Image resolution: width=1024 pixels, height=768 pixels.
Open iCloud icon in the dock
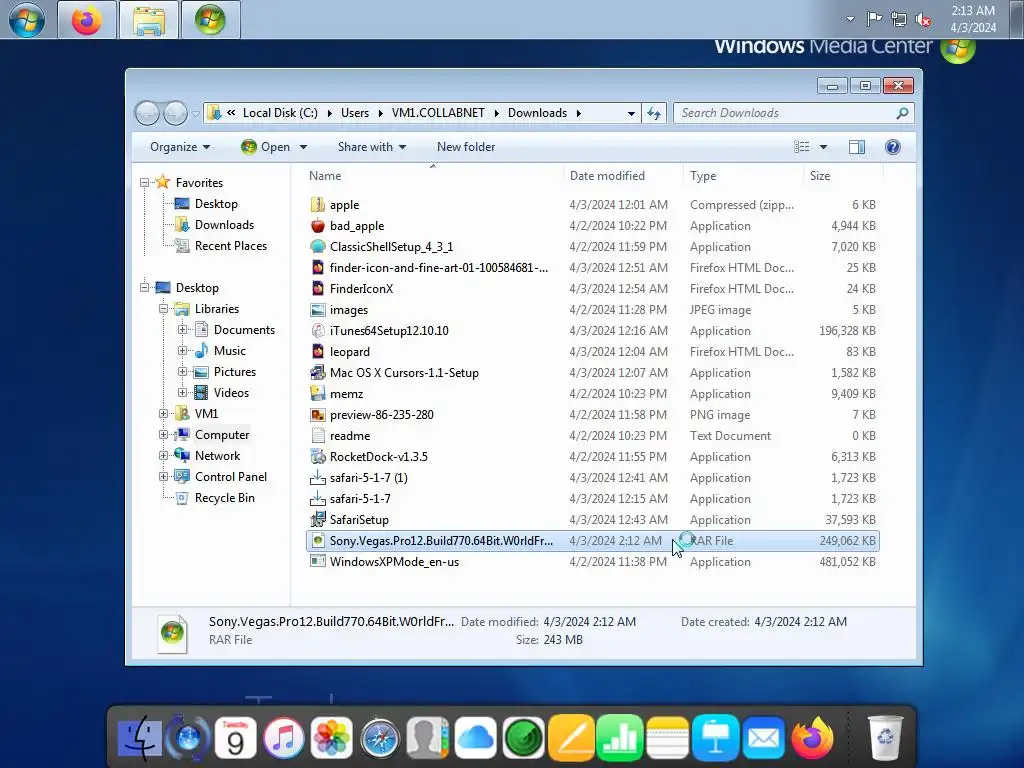coord(475,738)
